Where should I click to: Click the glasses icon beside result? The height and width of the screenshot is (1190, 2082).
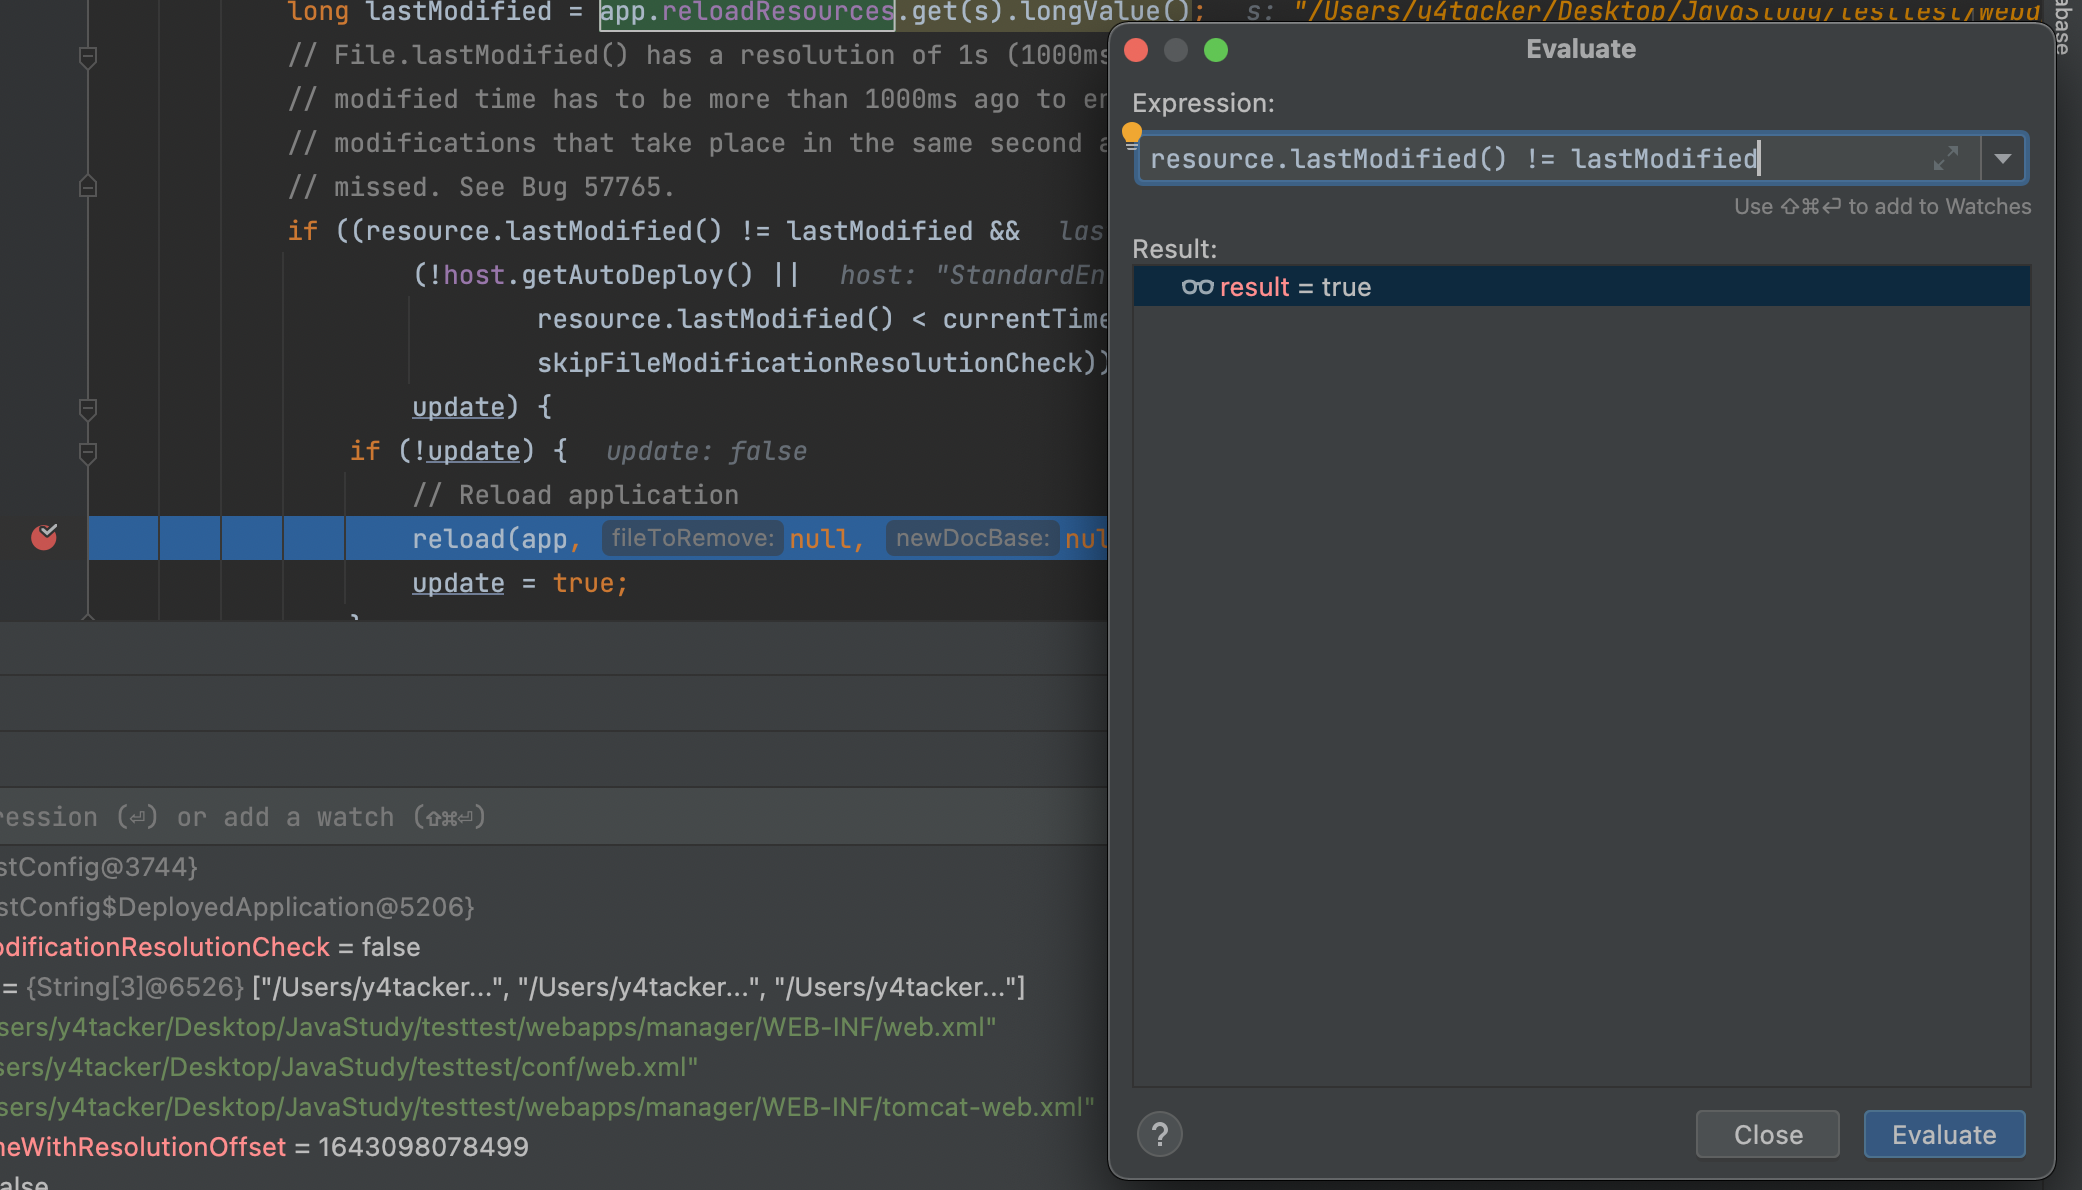click(x=1197, y=287)
